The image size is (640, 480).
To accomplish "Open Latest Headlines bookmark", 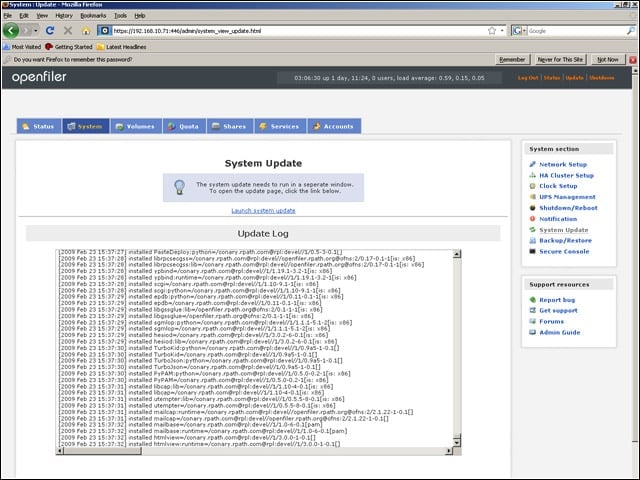I will (x=122, y=47).
